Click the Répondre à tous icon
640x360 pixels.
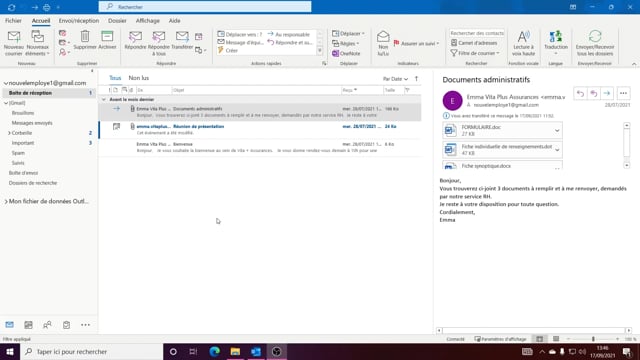pyautogui.click(x=159, y=36)
